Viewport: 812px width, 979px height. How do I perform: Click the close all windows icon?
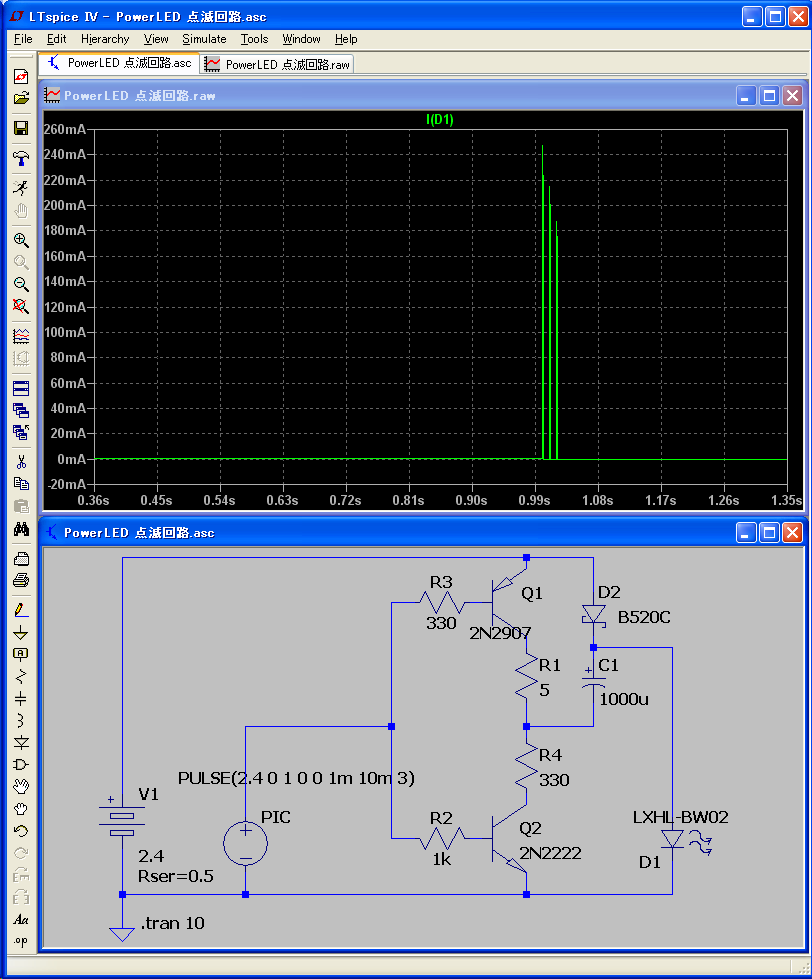click(x=21, y=432)
